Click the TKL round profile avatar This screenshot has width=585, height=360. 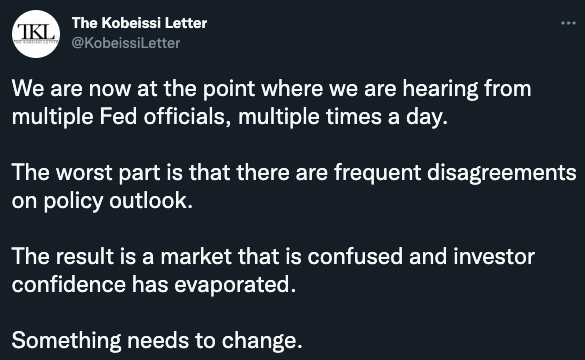coord(36,34)
